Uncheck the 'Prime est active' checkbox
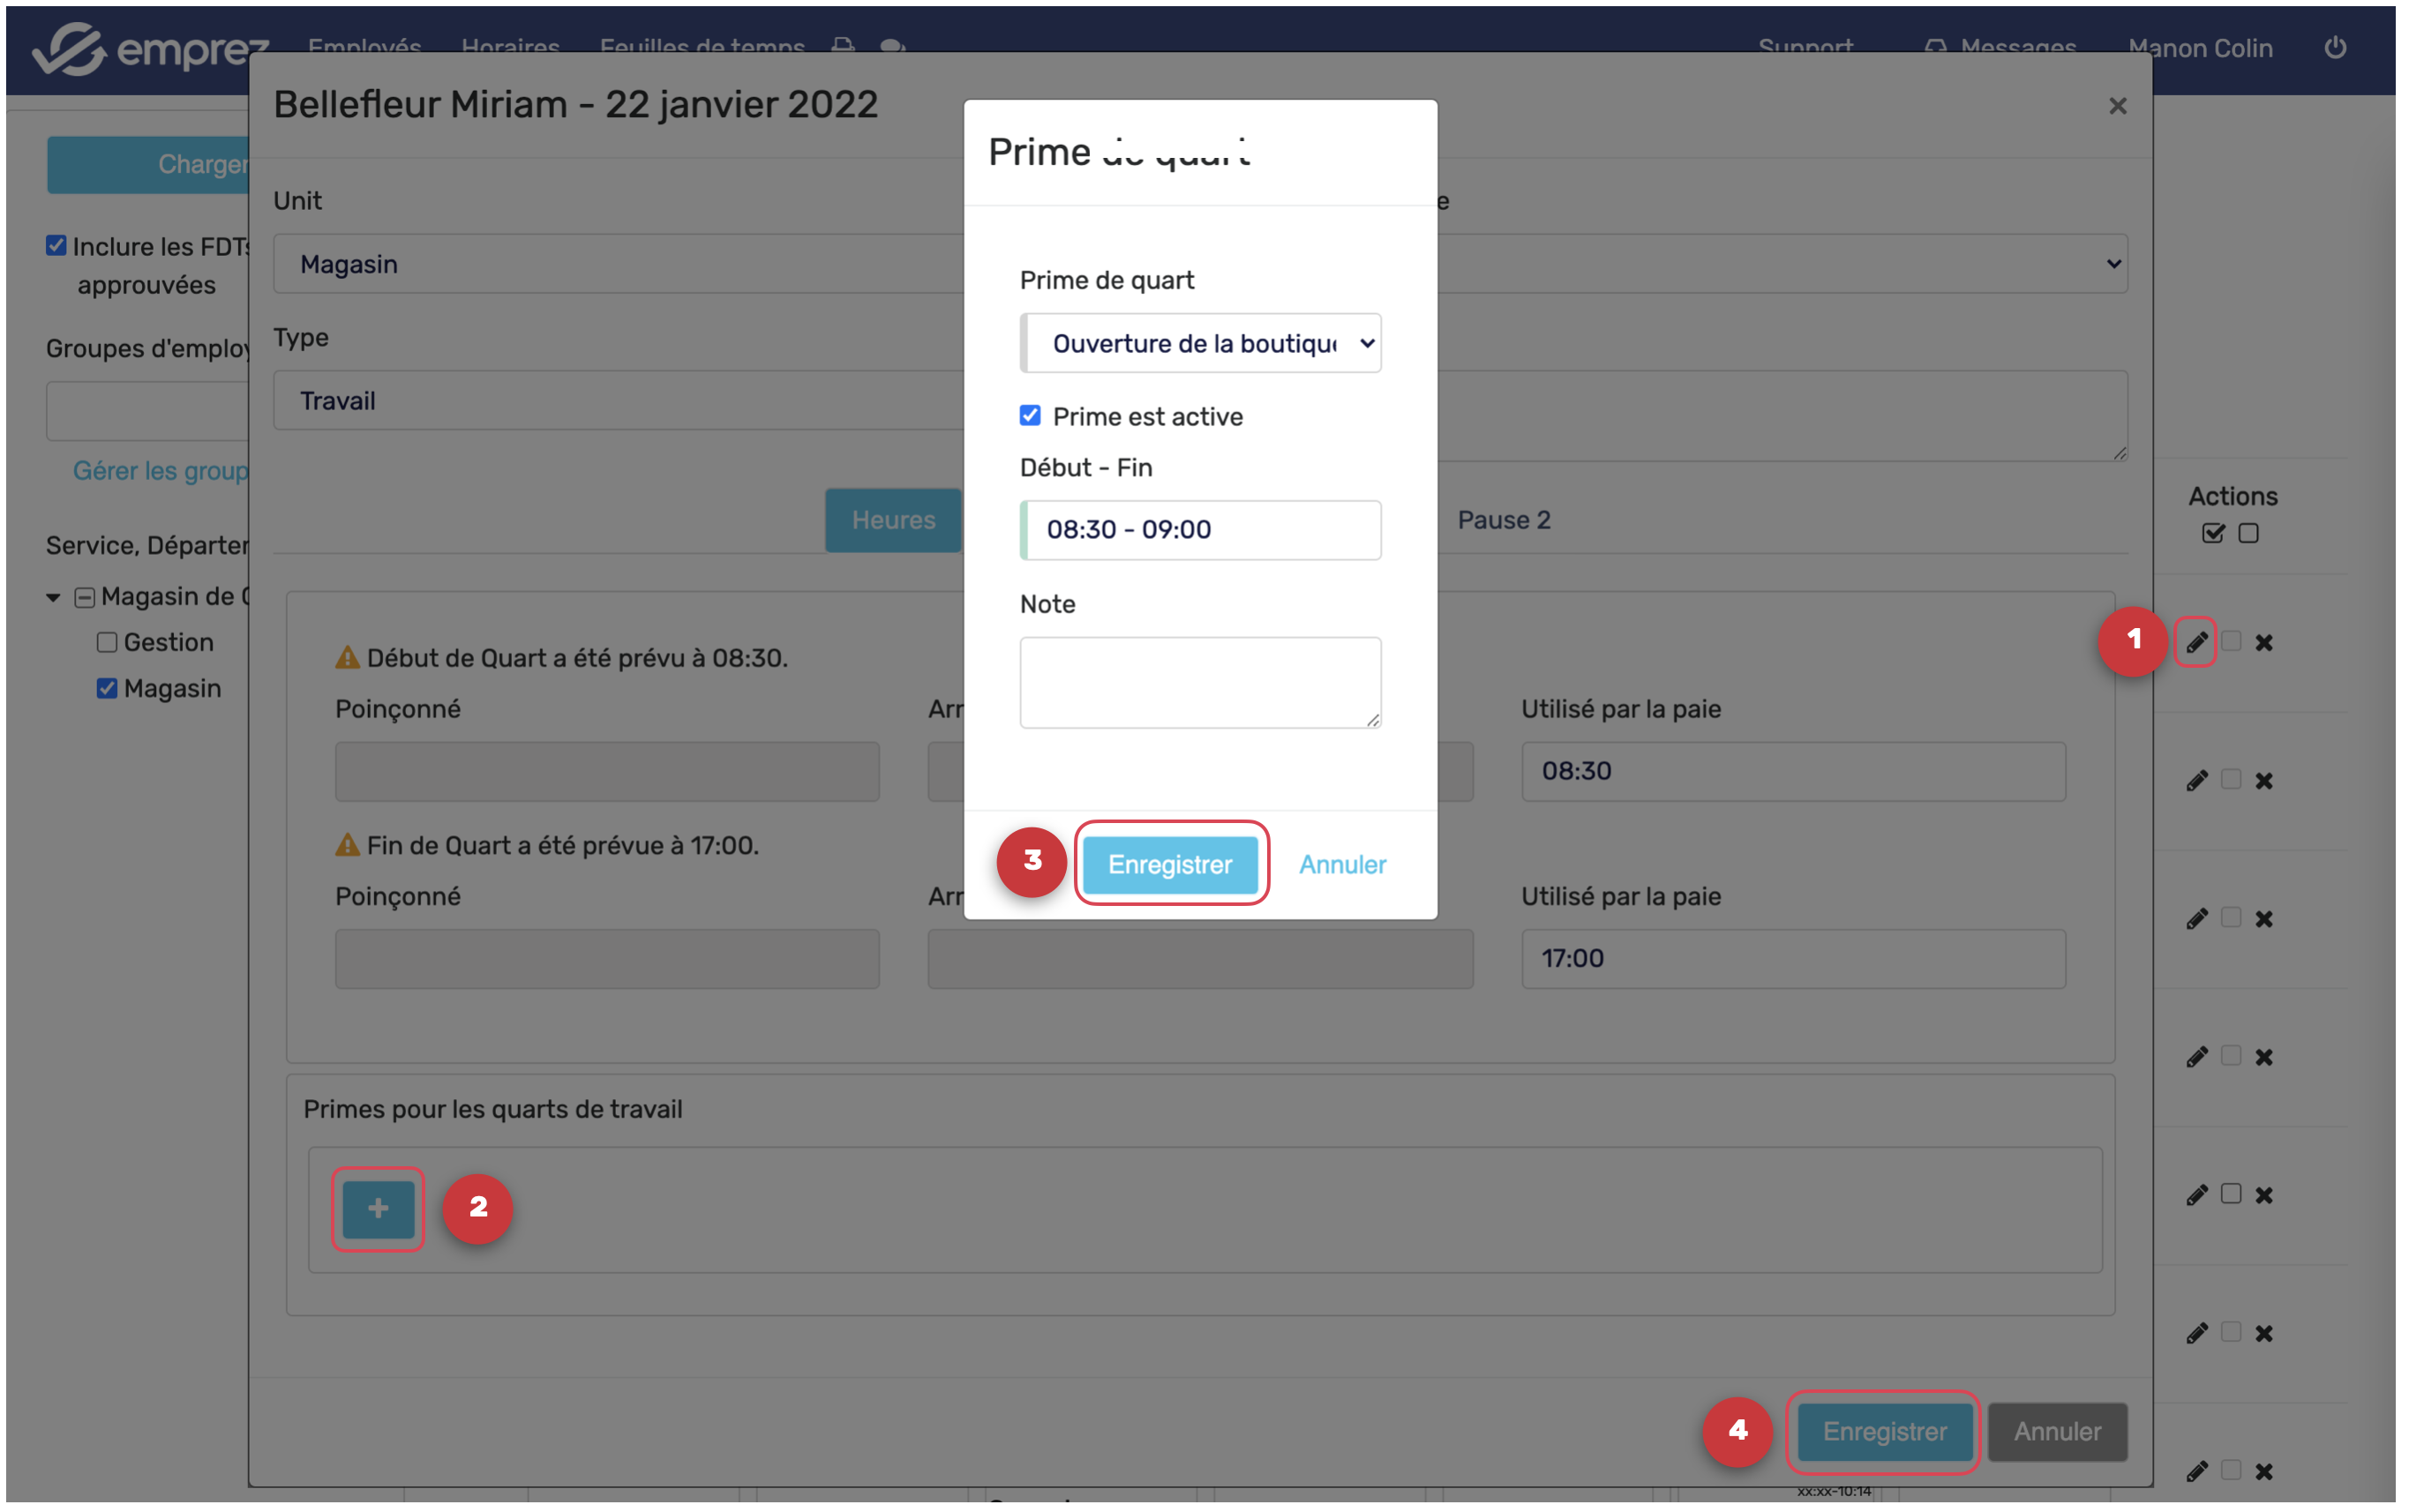 coord(1030,416)
